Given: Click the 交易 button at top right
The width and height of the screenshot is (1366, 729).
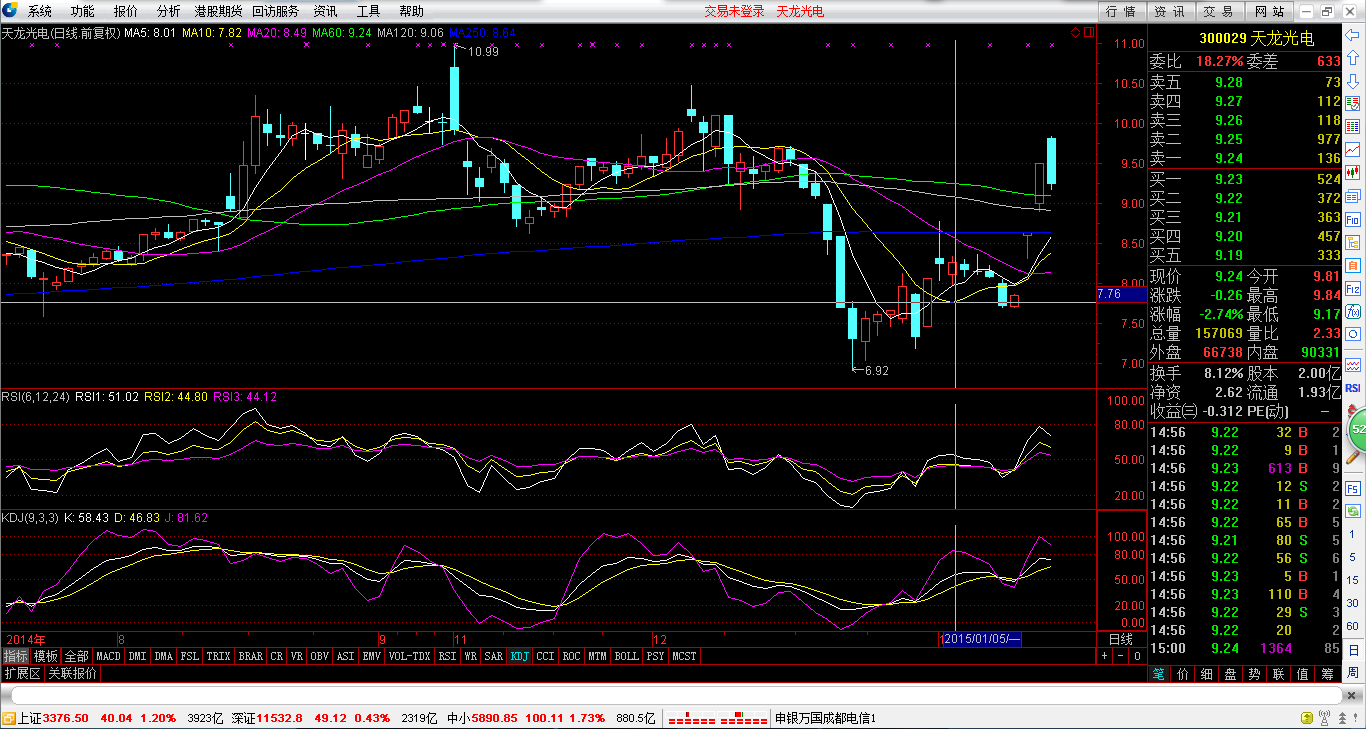Looking at the screenshot, I should [1218, 11].
